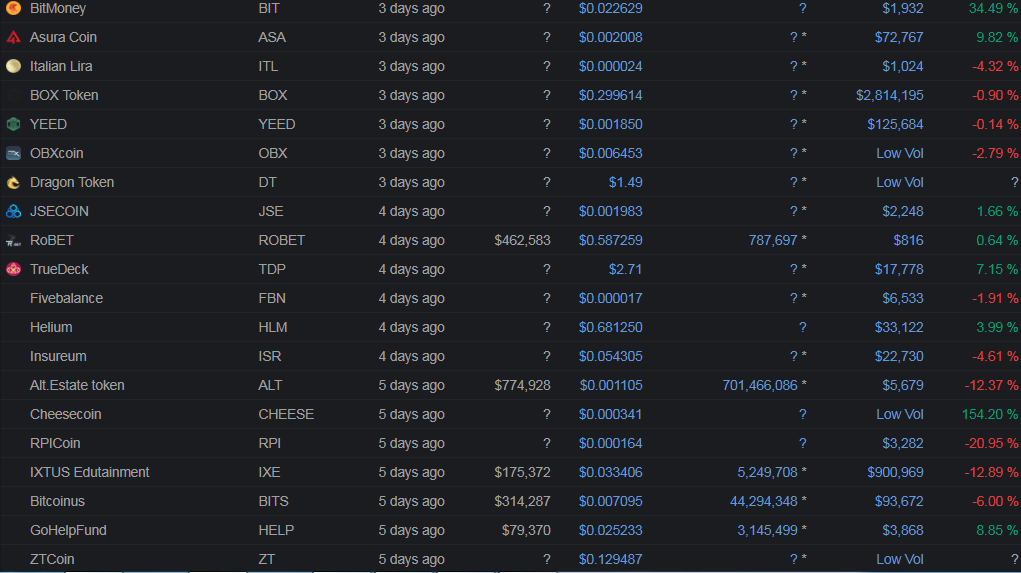Click Bitcoinus volume $93,672

(x=899, y=501)
